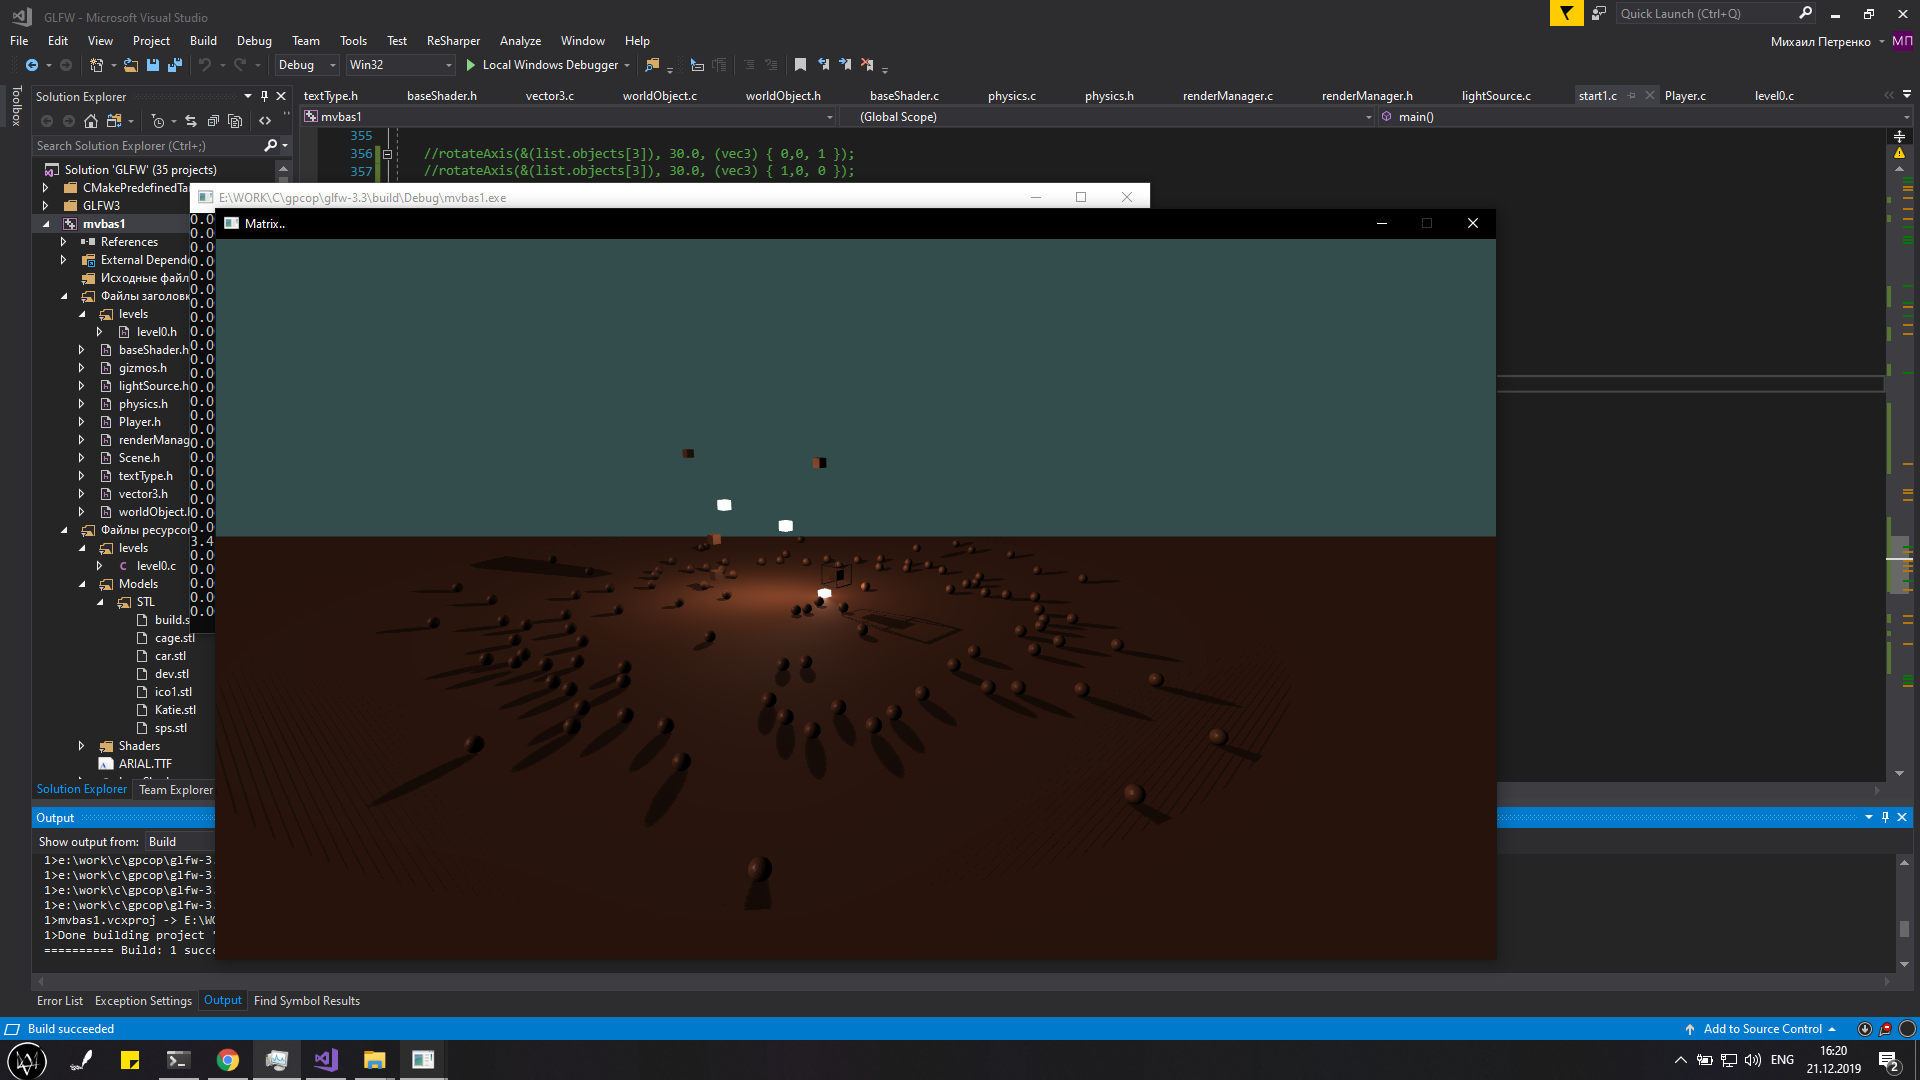1920x1080 pixels.
Task: Open the feedback notification flag icon
Action: pyautogui.click(x=1565, y=14)
